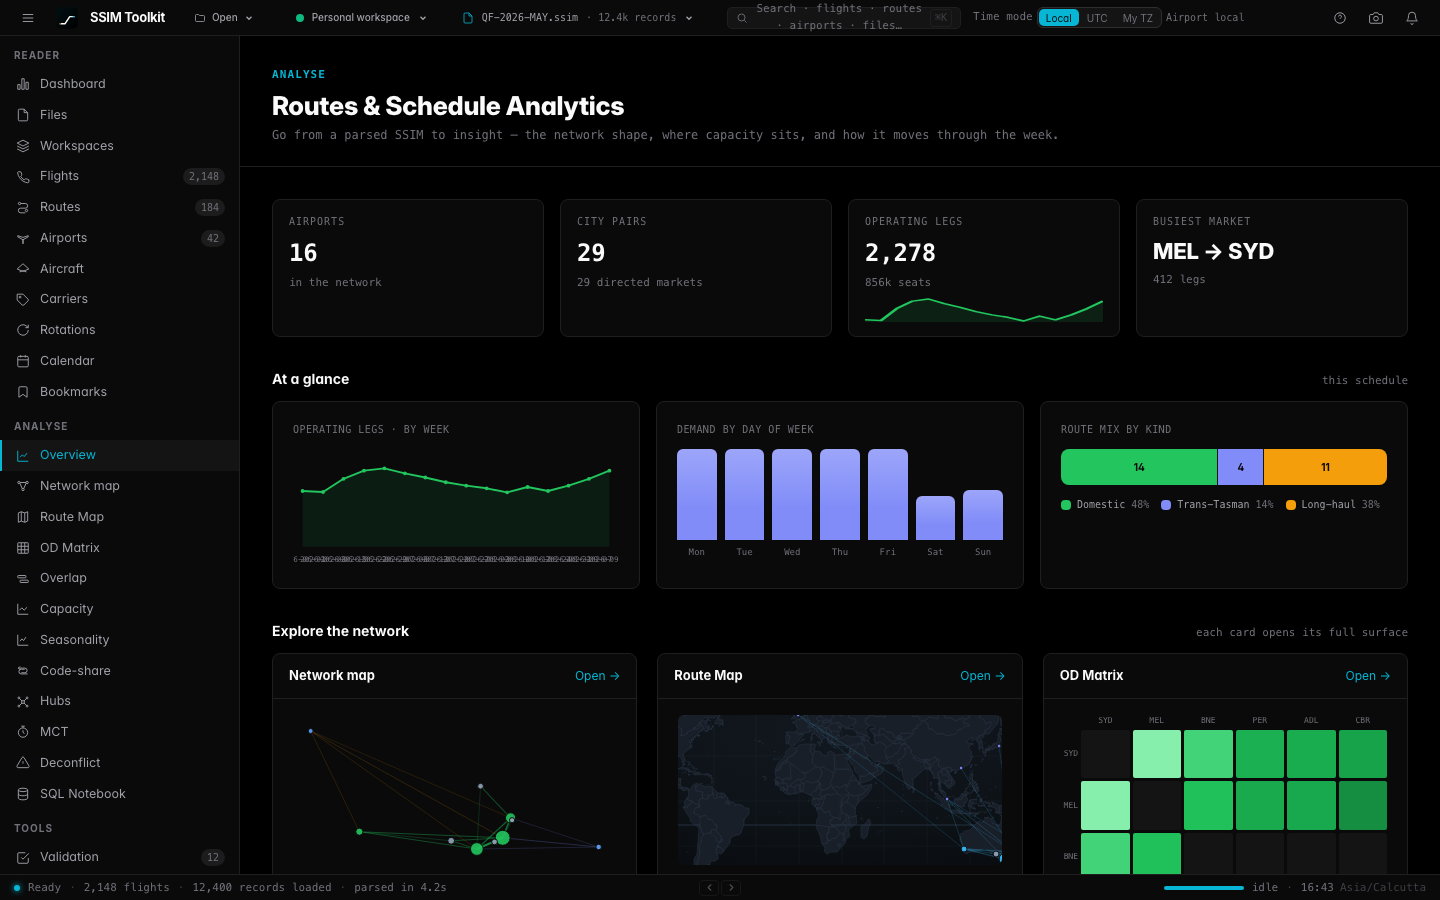
Task: Click the Carriers tag icon
Action: coord(23,299)
